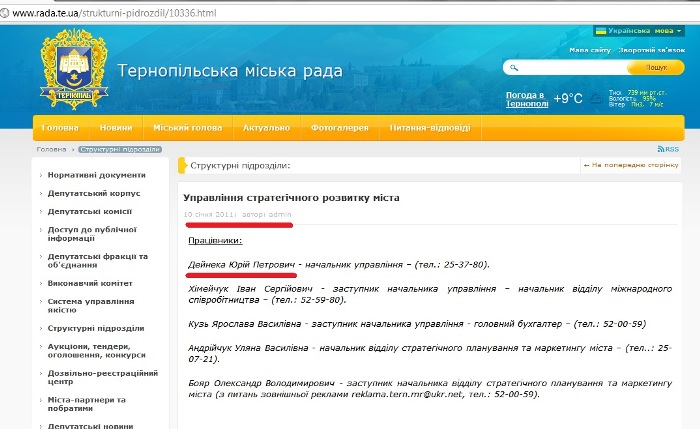Open the Питання-відповіді menu tab
Screen dimensions: 700x429
(430, 128)
